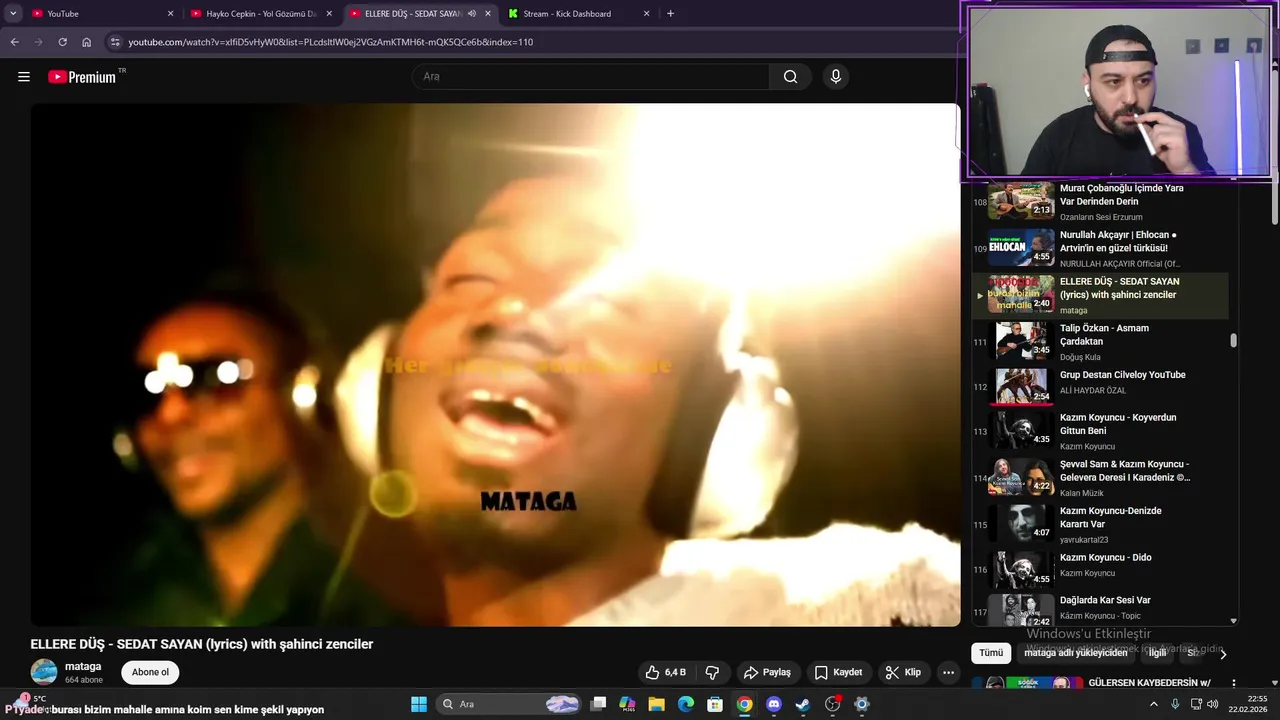The image size is (1280, 720).
Task: Switch to Hayko Cepkin tab
Action: tap(260, 14)
